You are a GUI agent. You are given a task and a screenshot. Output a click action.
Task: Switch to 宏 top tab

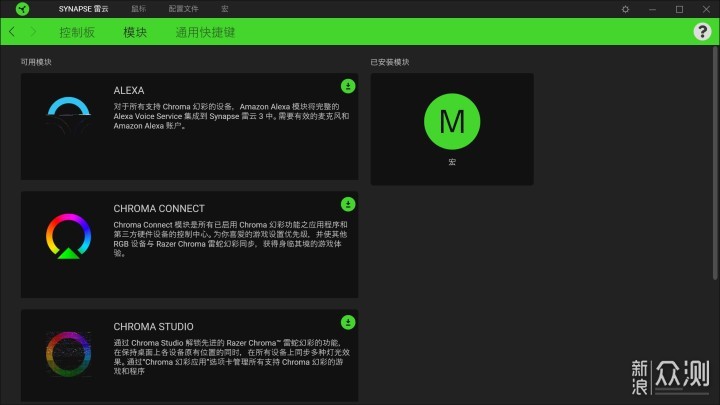click(x=225, y=9)
